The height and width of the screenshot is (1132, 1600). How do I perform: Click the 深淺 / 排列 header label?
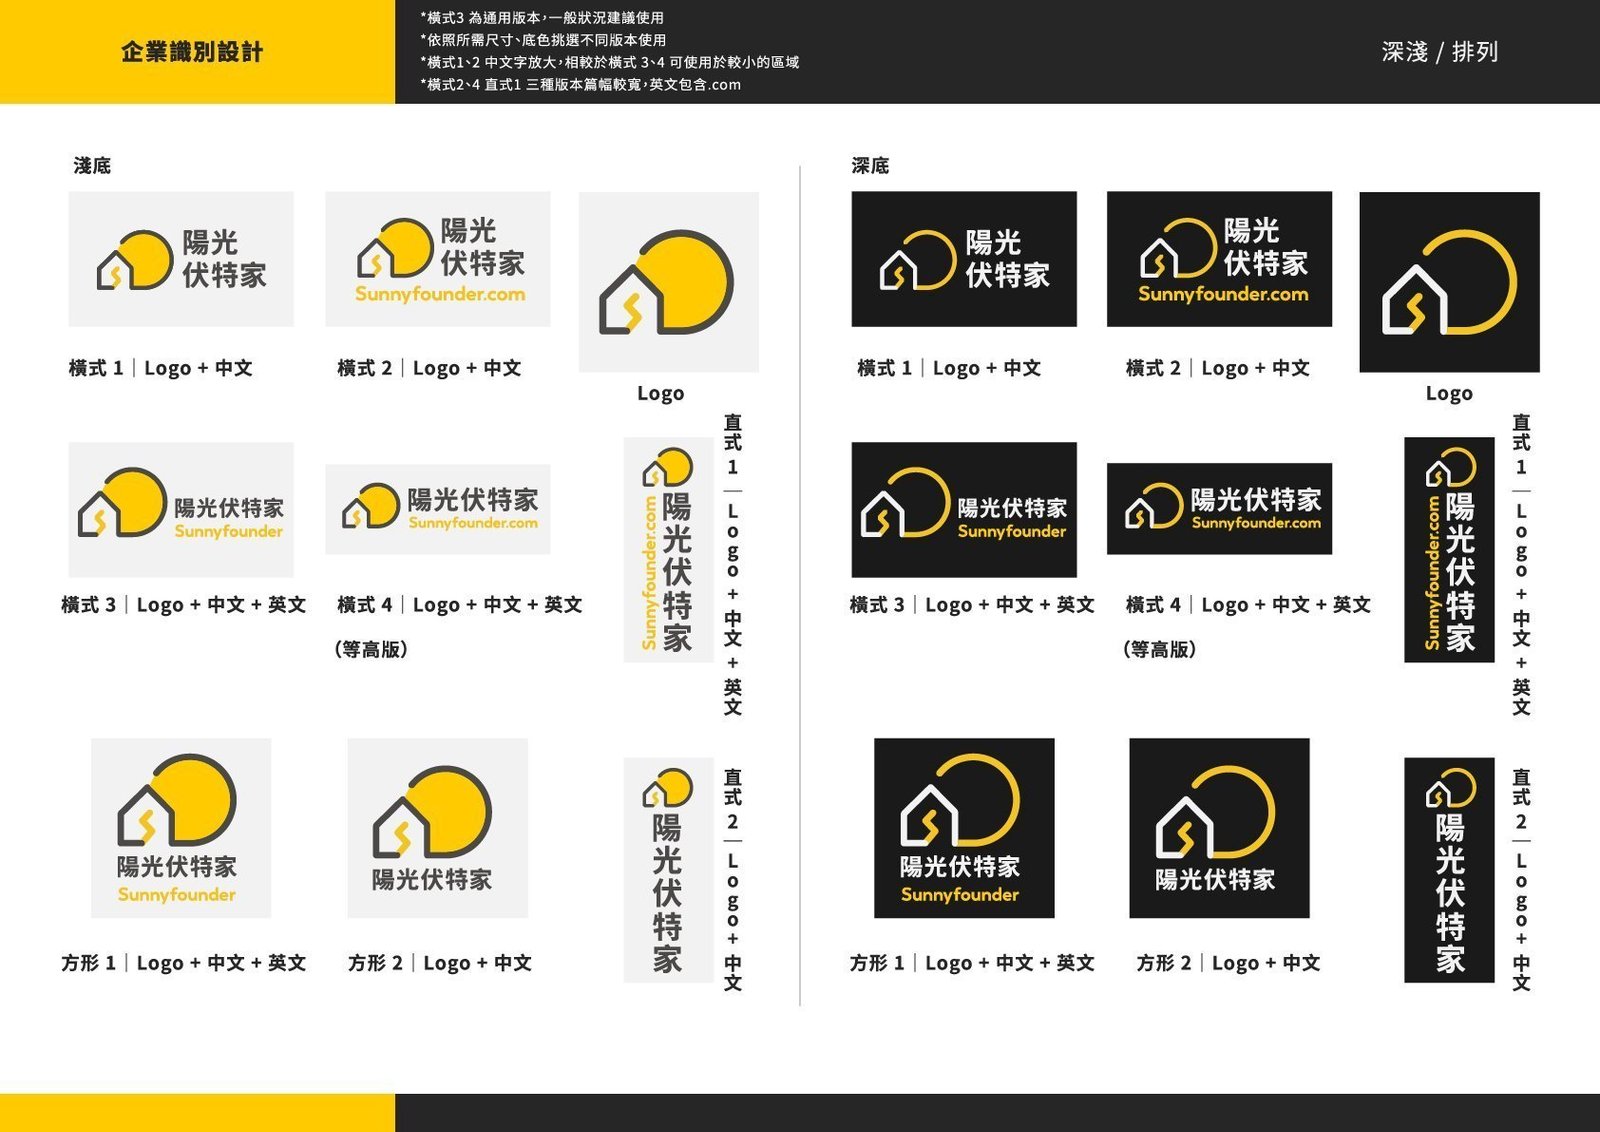1440,52
